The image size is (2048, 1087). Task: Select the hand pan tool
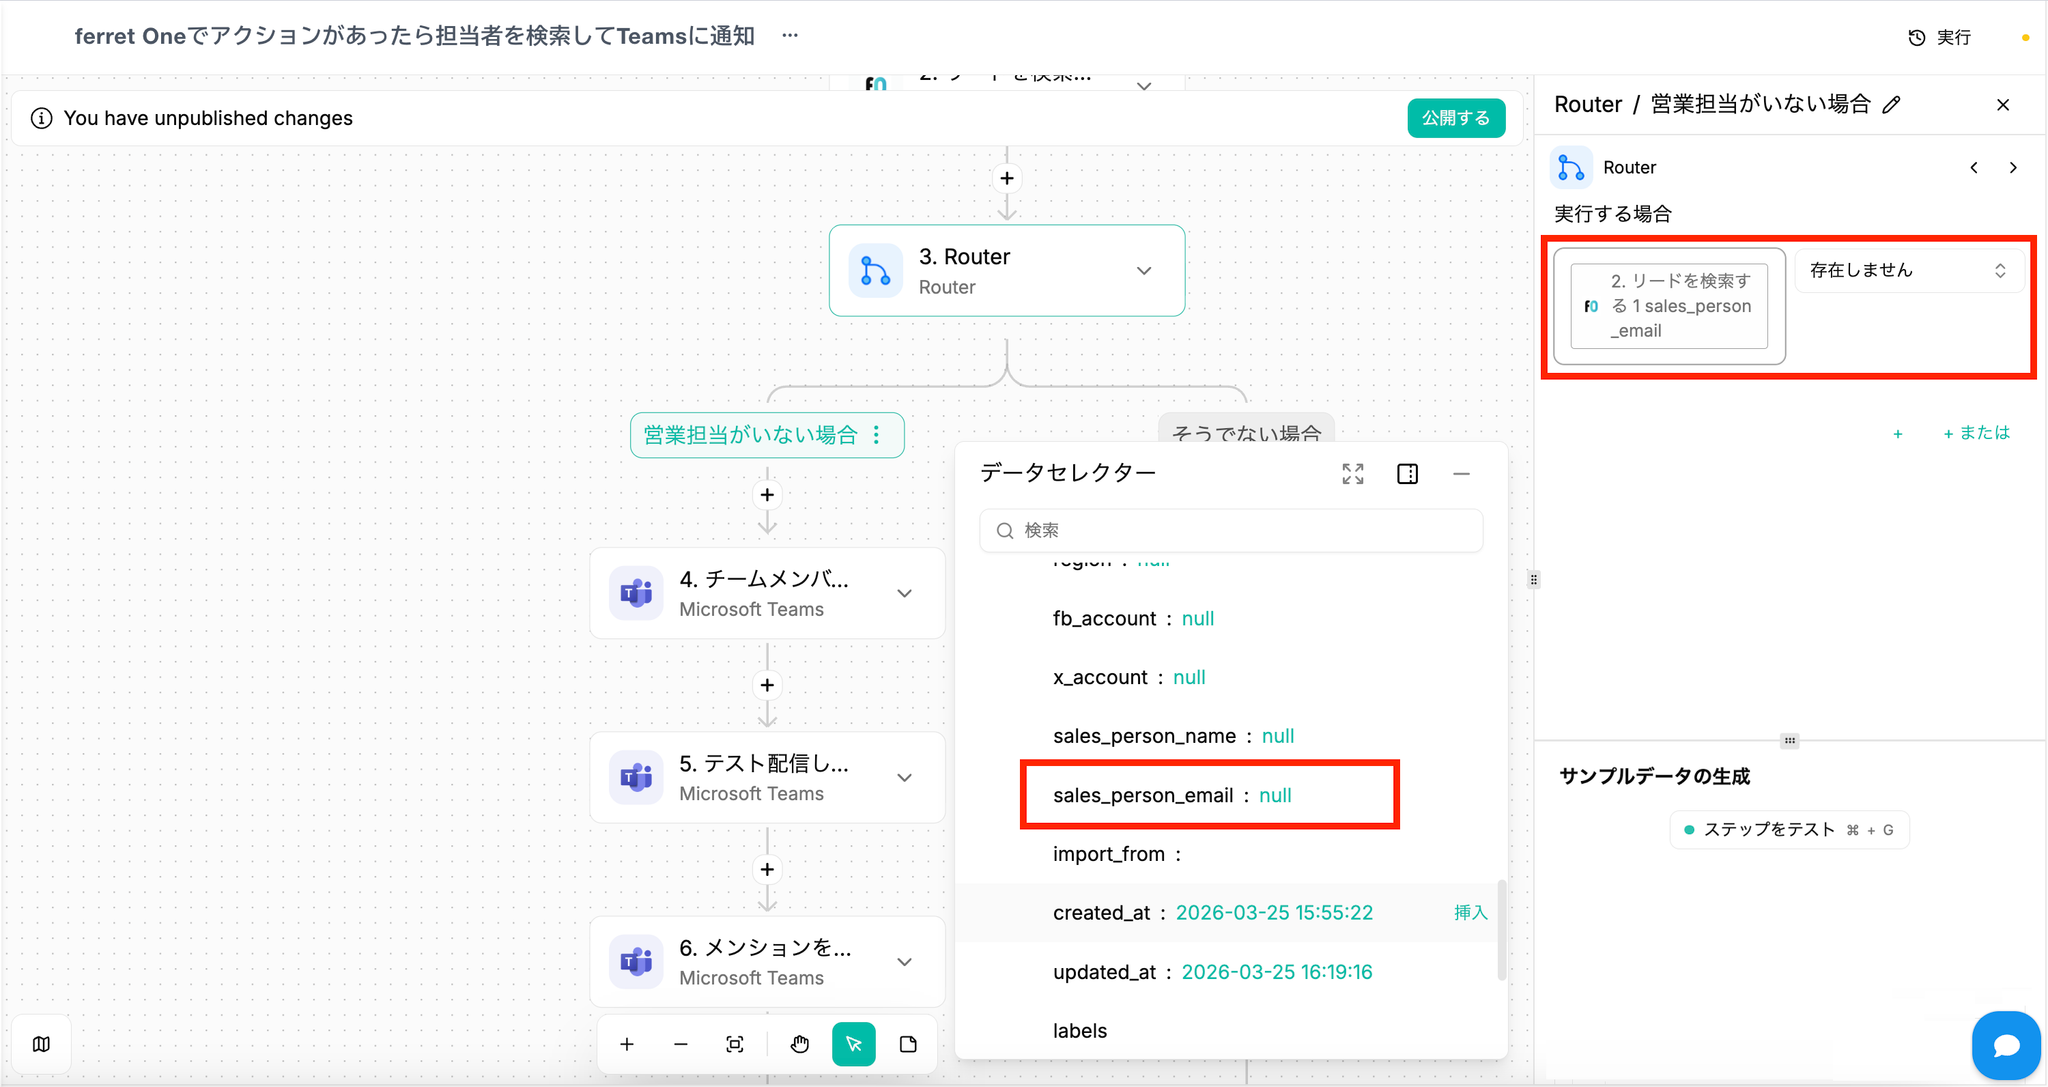pyautogui.click(x=799, y=1044)
